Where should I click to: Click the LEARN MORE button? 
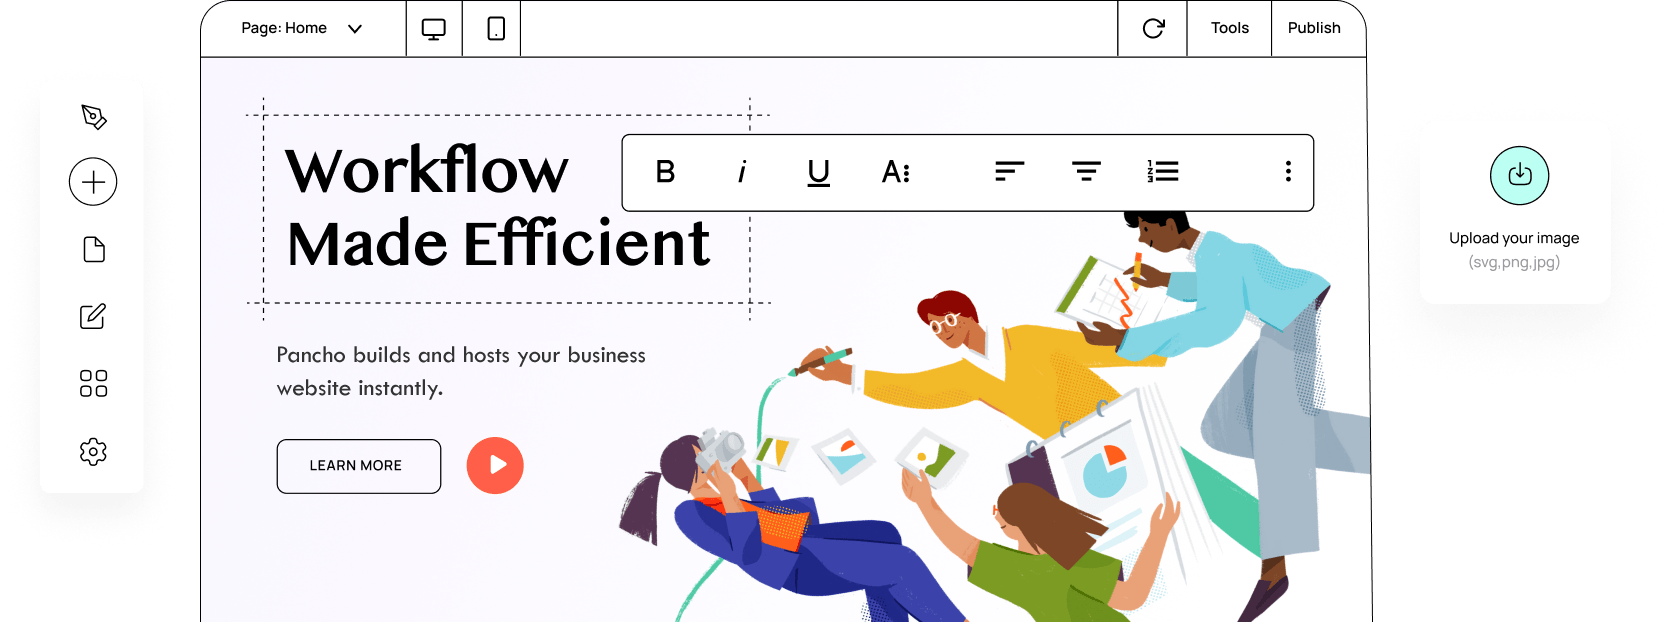pyautogui.click(x=359, y=466)
